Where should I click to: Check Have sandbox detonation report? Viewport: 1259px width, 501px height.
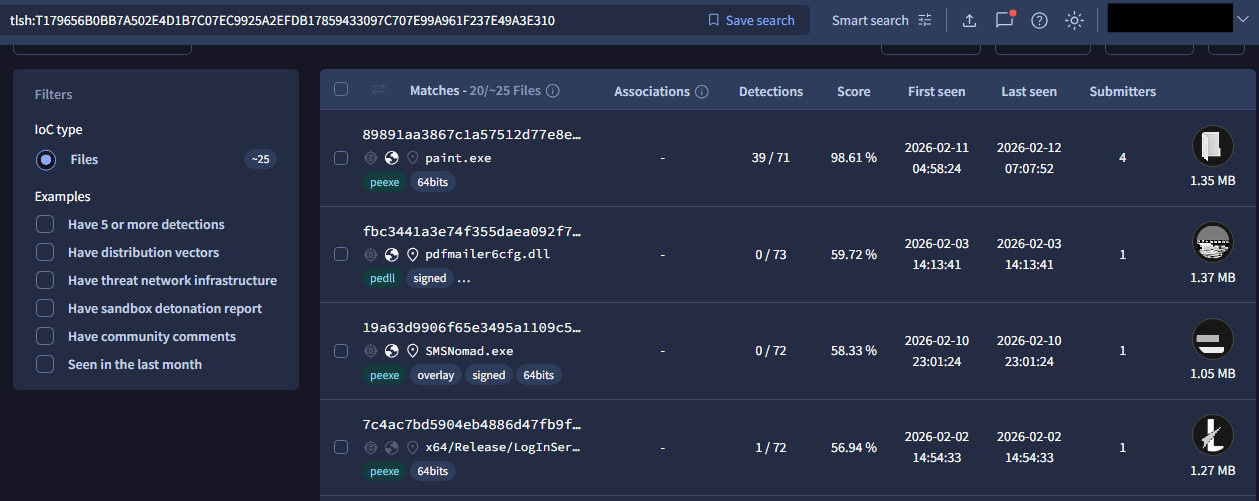(x=45, y=309)
